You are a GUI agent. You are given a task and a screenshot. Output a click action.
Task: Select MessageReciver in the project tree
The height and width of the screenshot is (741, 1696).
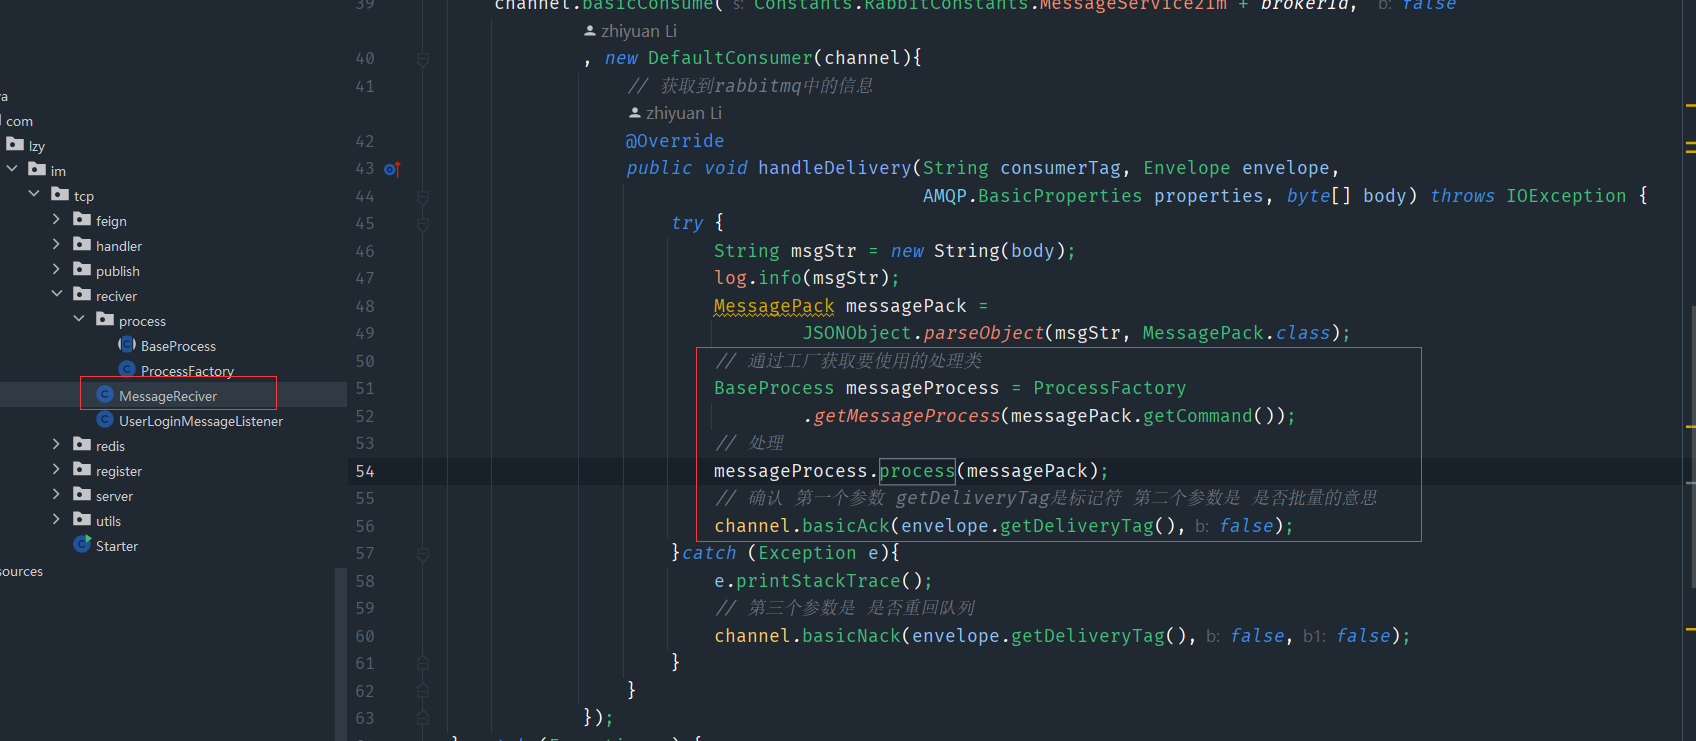coord(168,396)
